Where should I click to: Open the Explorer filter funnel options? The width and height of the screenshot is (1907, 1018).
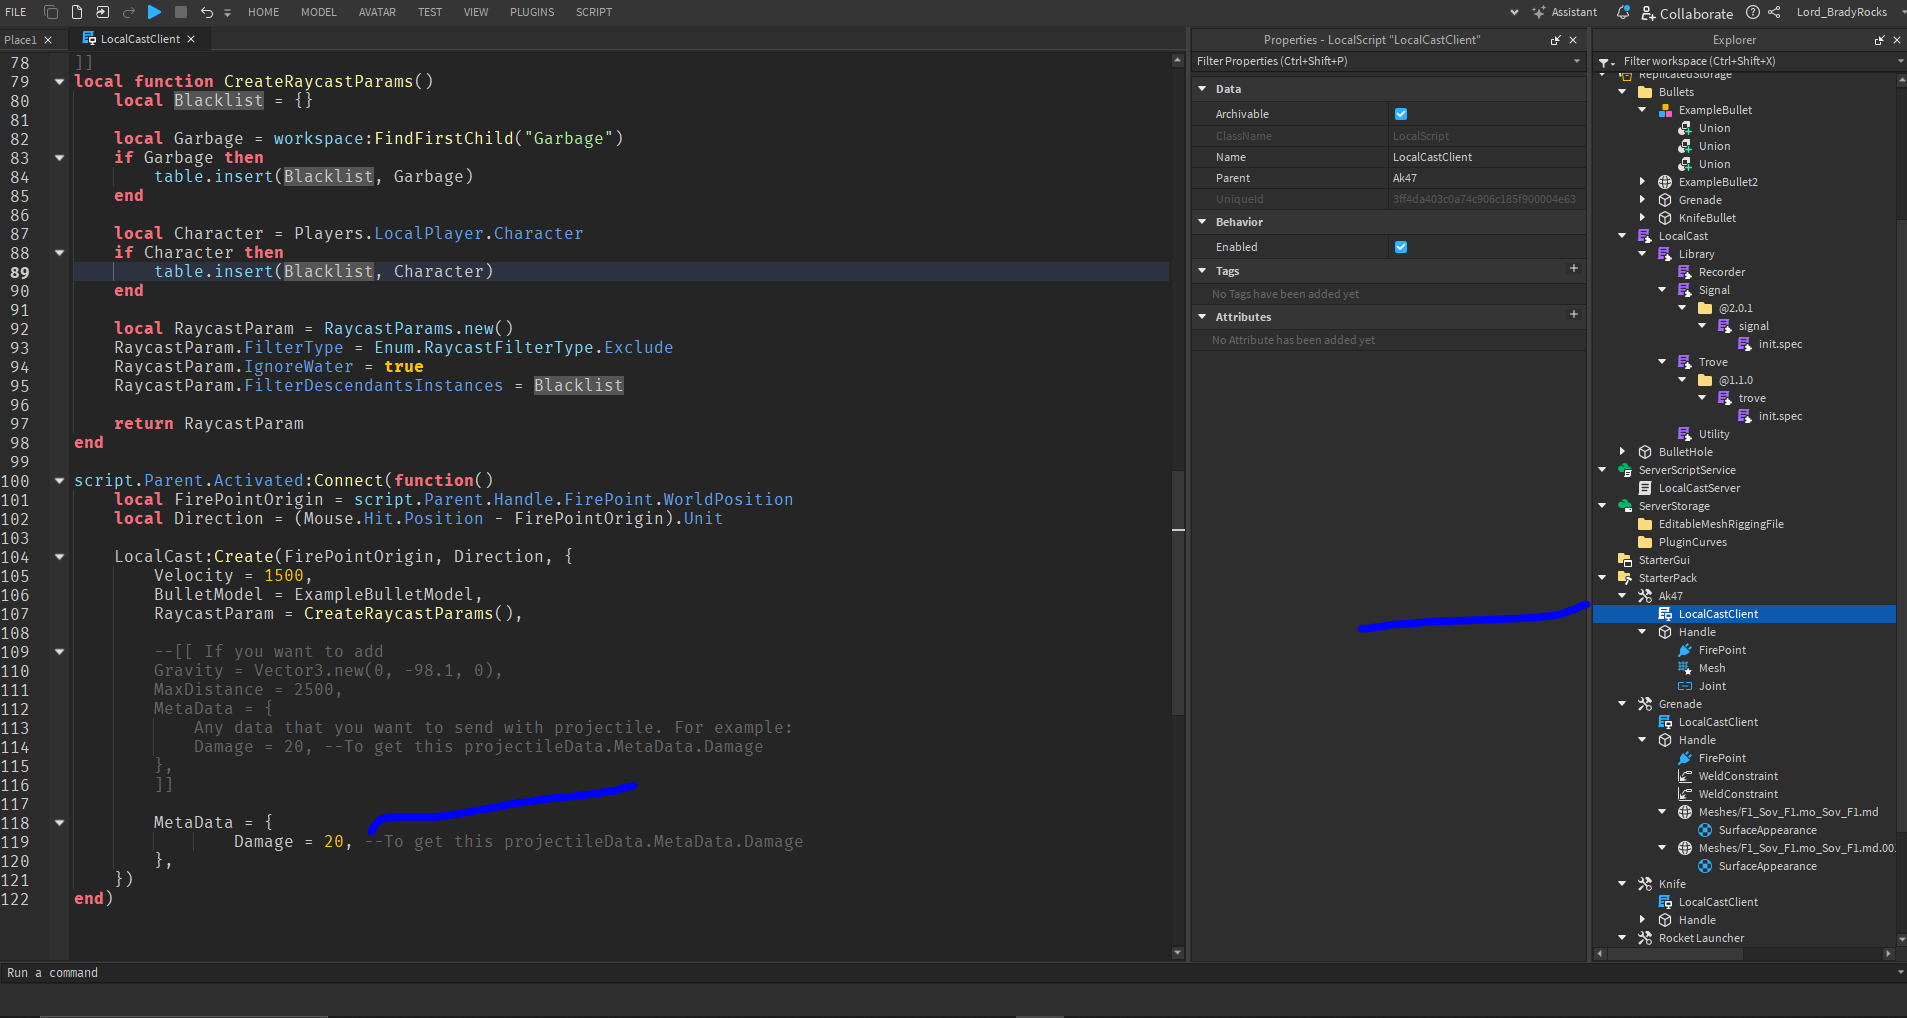1606,62
